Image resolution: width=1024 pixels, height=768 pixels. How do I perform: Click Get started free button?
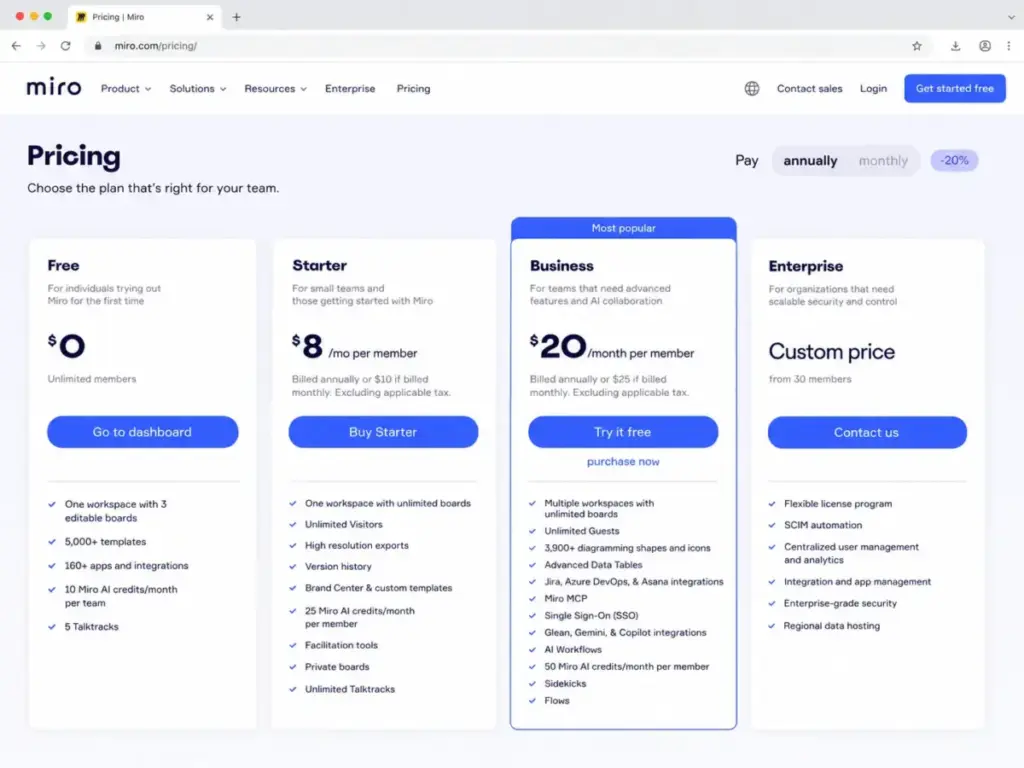pyautogui.click(x=954, y=88)
